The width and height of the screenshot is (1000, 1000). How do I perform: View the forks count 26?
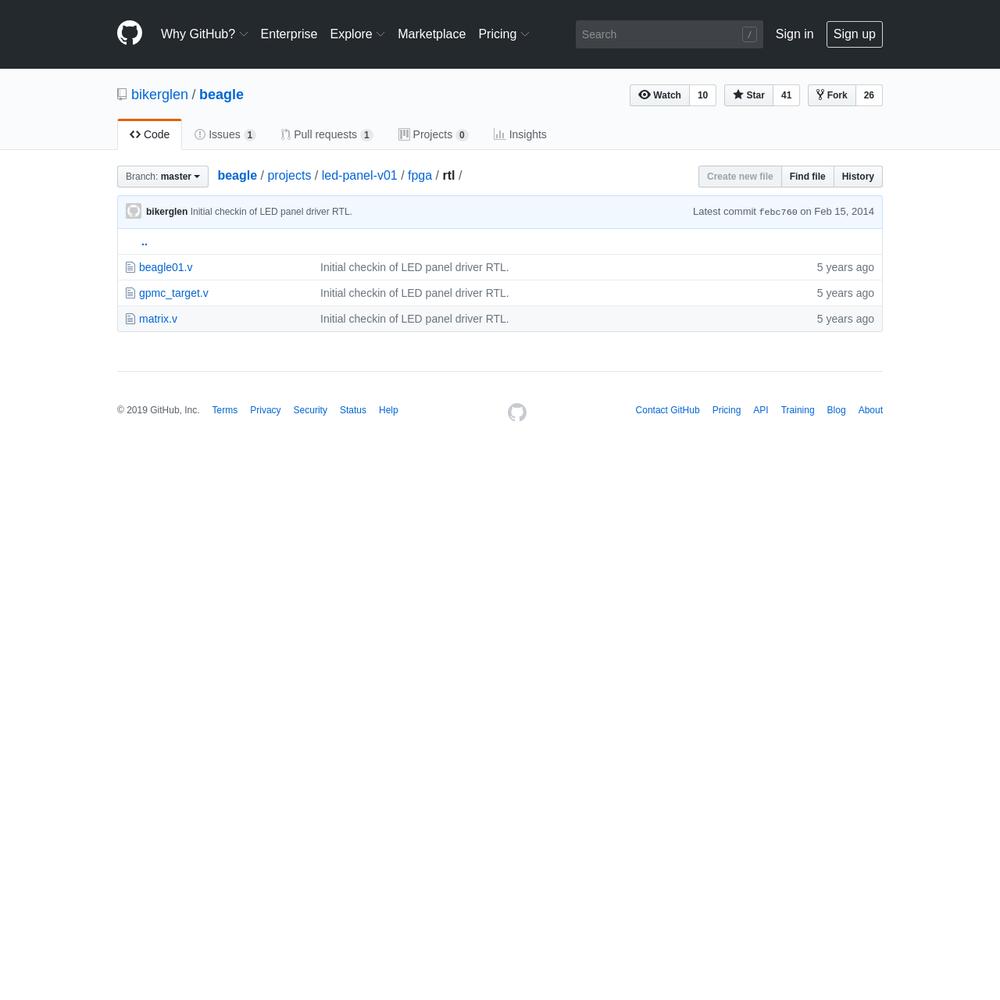tap(869, 95)
